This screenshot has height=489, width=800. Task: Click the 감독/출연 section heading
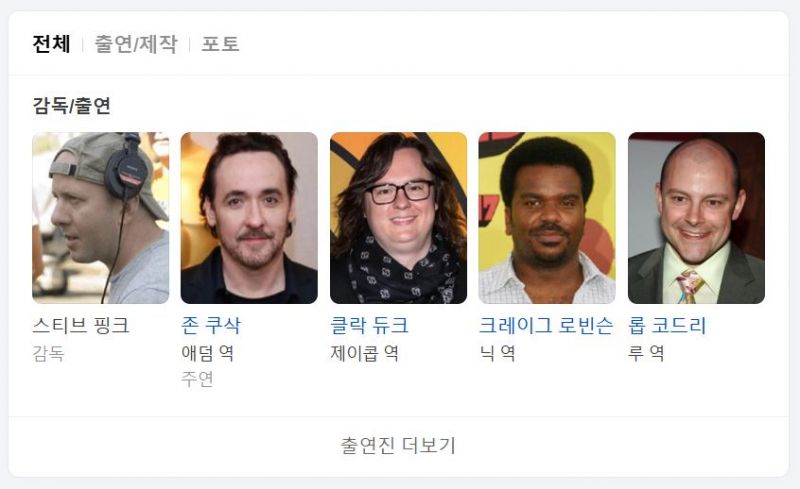[71, 106]
